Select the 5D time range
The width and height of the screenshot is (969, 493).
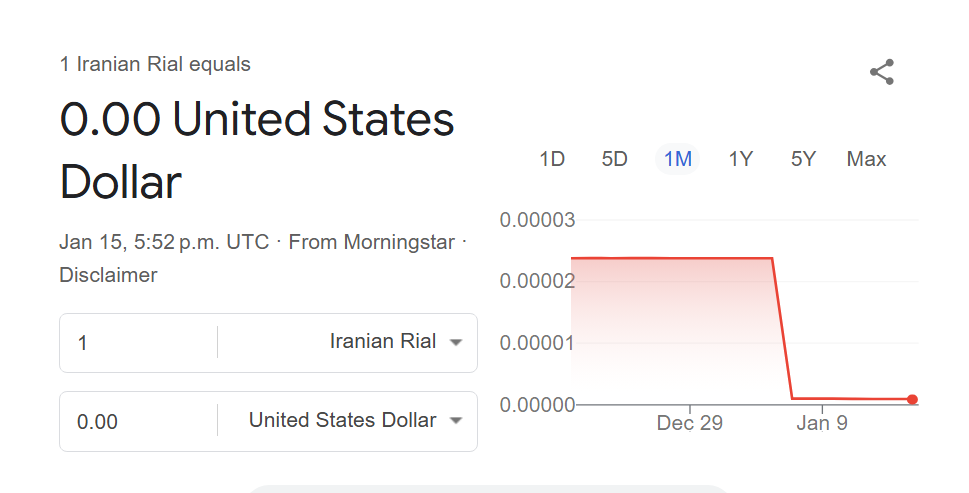point(614,159)
